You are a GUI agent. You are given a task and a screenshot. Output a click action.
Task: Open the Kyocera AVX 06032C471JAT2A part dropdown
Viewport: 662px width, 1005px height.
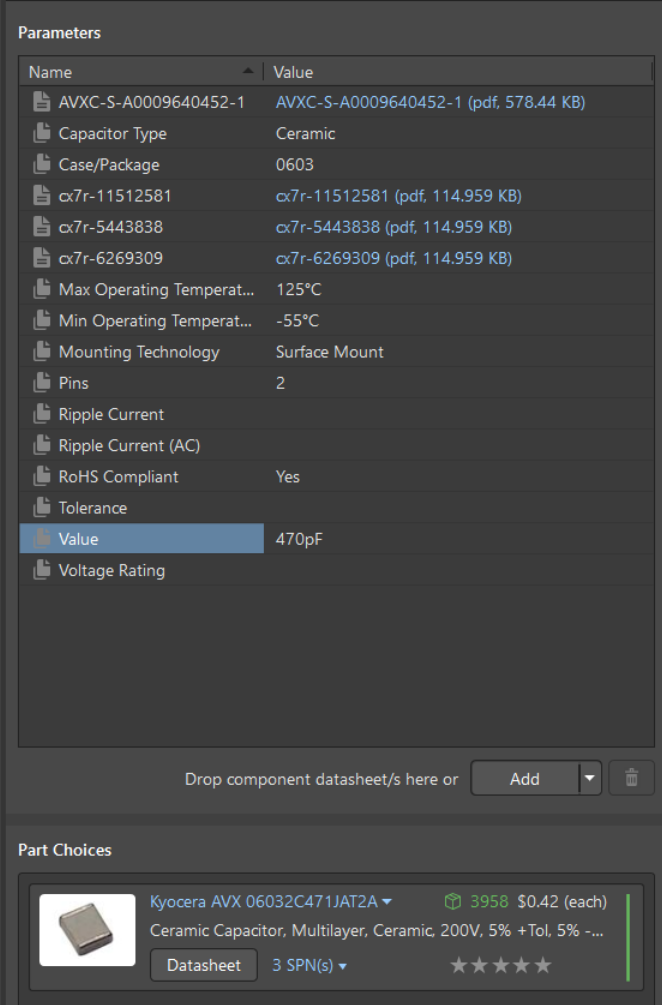tap(386, 901)
